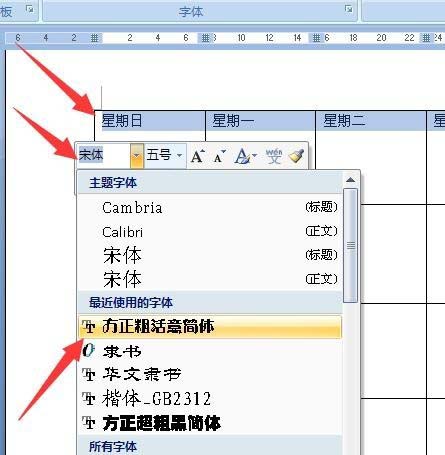445x455 pixels.
Task: Click the text style A icon
Action: coord(242,156)
